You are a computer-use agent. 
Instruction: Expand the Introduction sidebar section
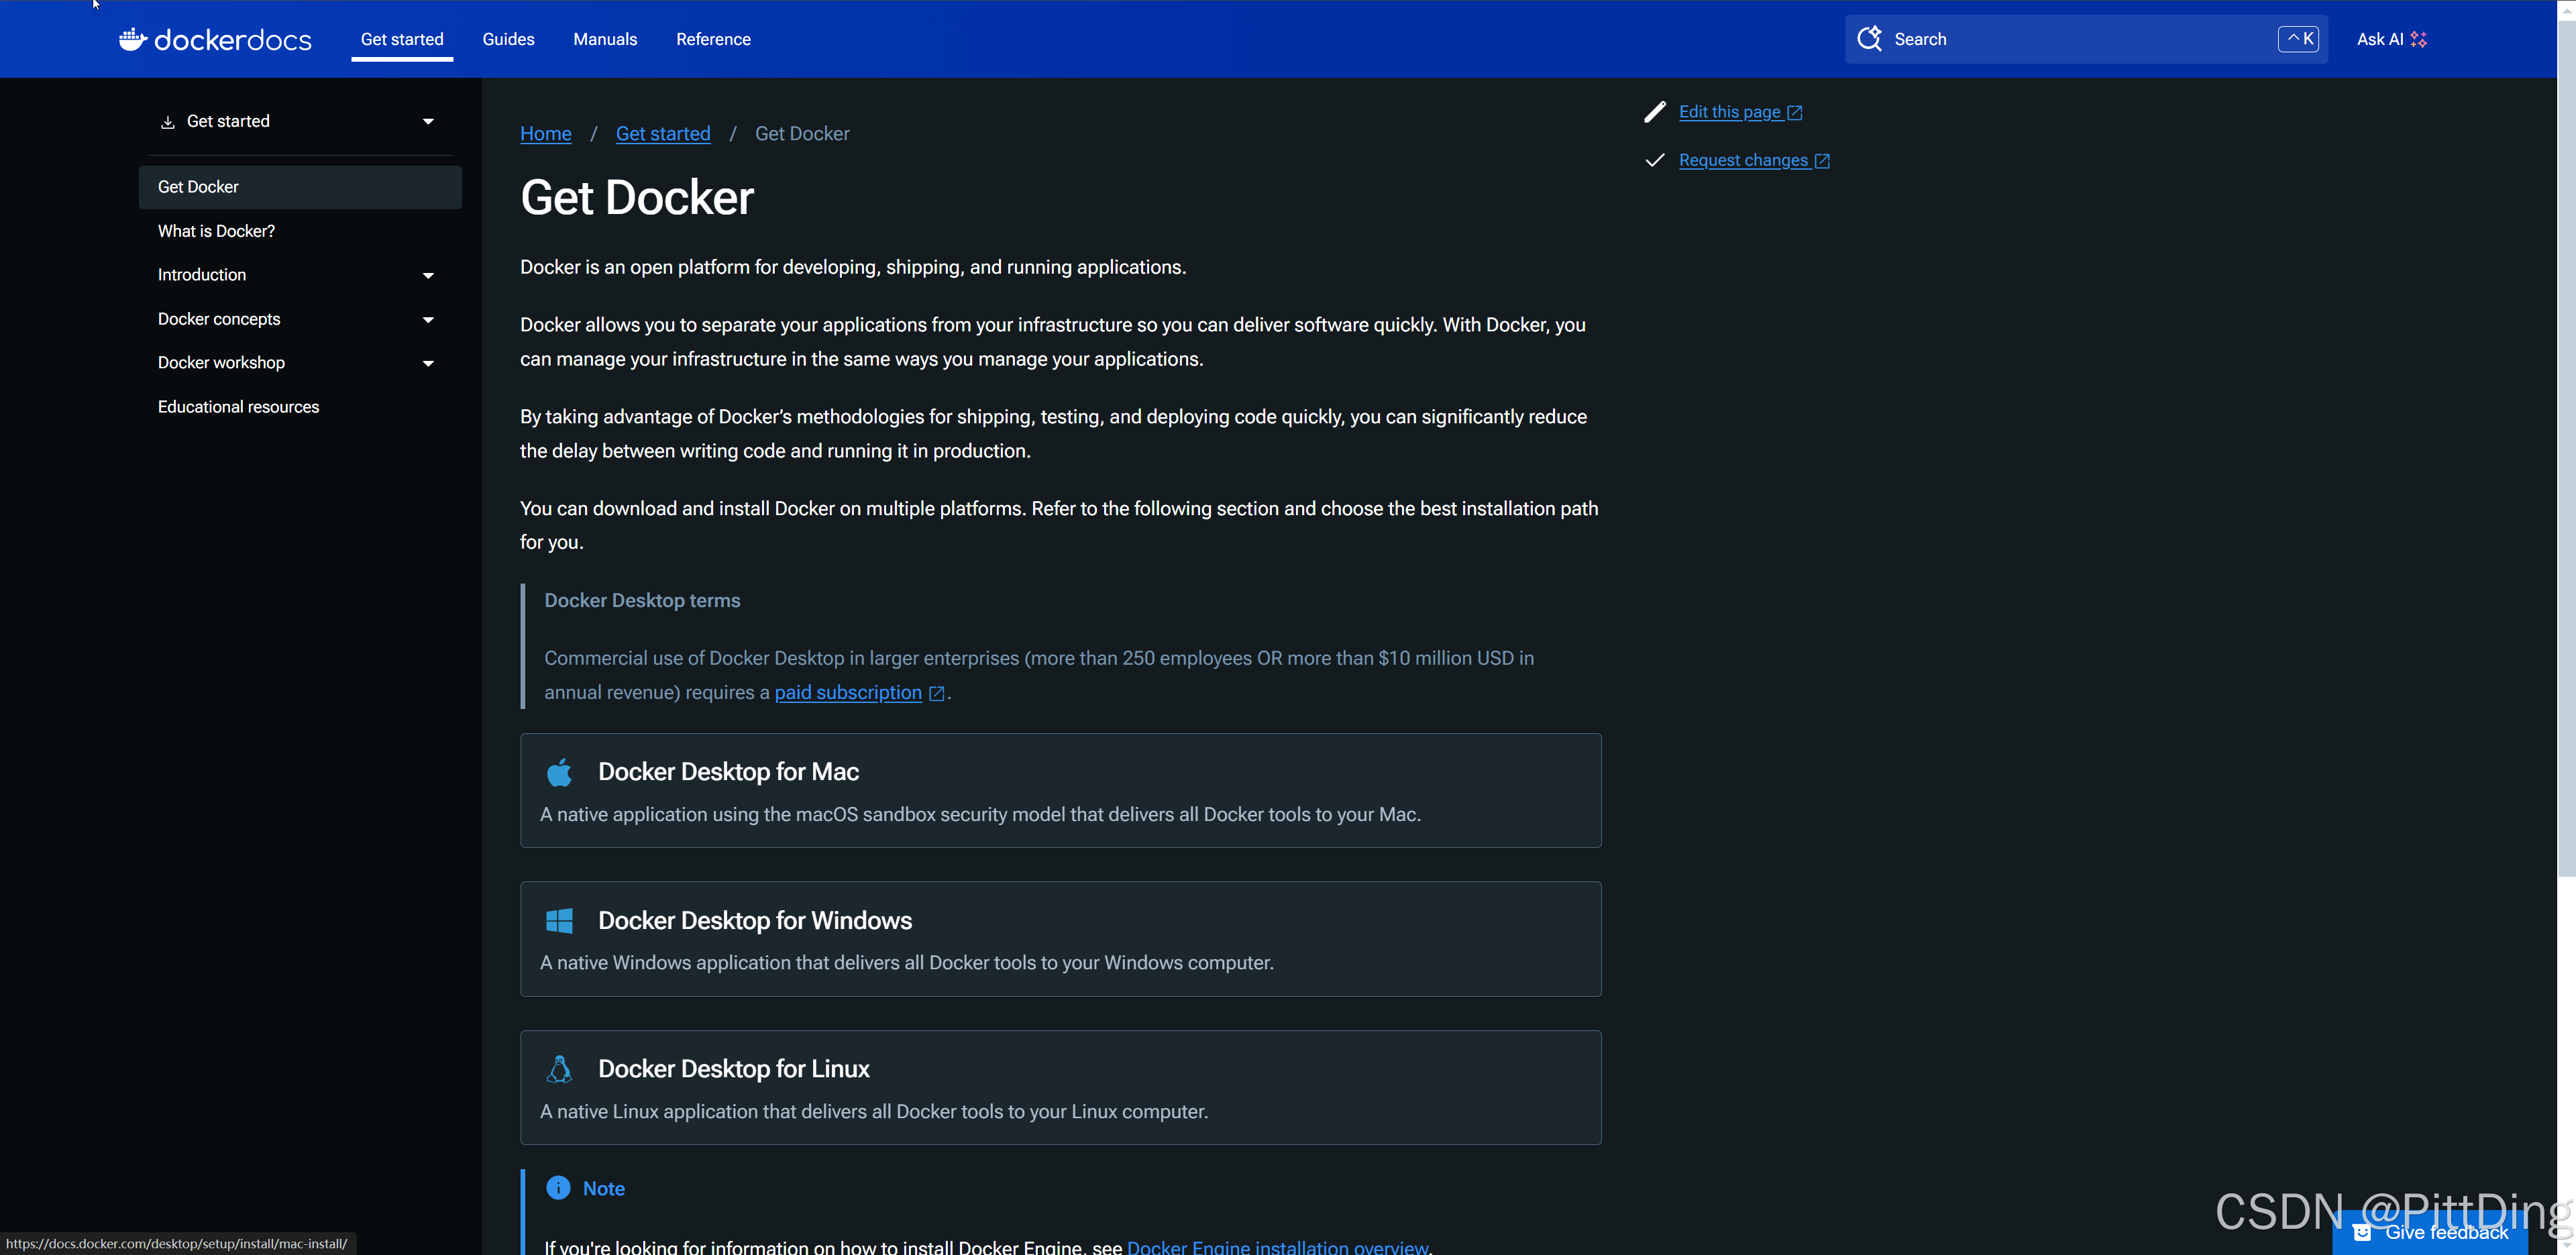tap(428, 275)
